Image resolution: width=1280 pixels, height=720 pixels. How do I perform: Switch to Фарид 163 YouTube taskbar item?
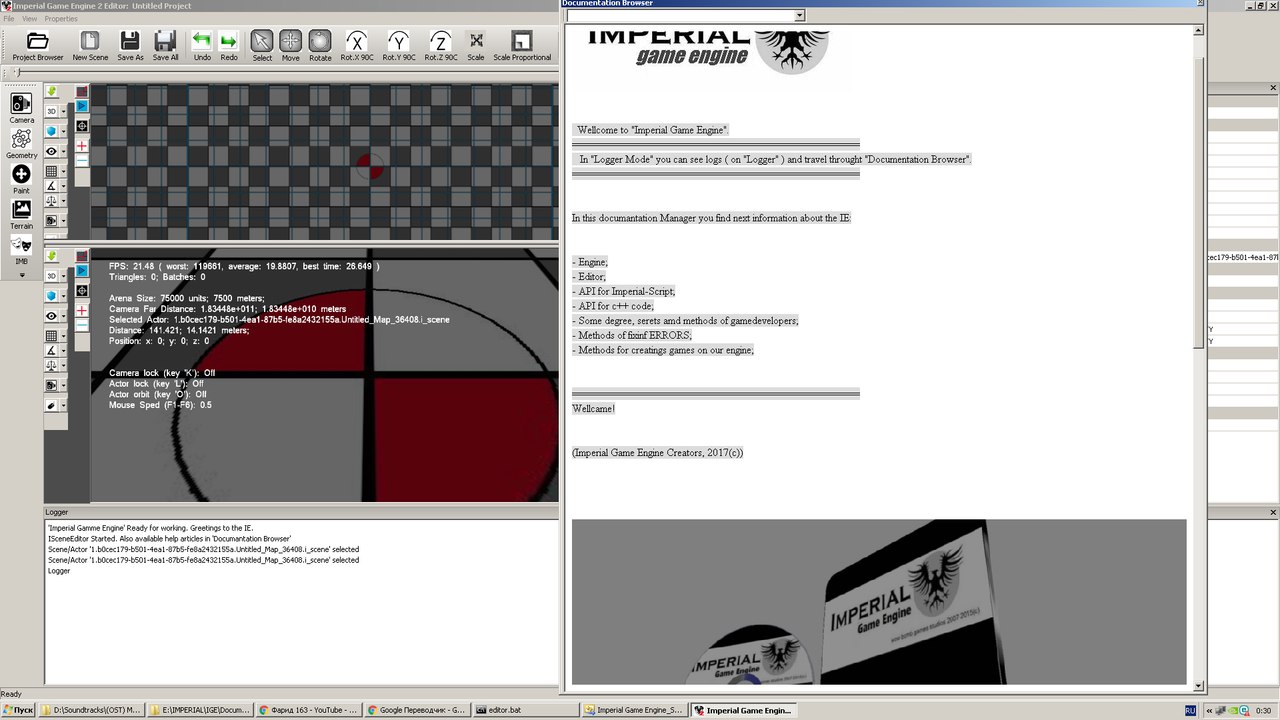pos(307,710)
